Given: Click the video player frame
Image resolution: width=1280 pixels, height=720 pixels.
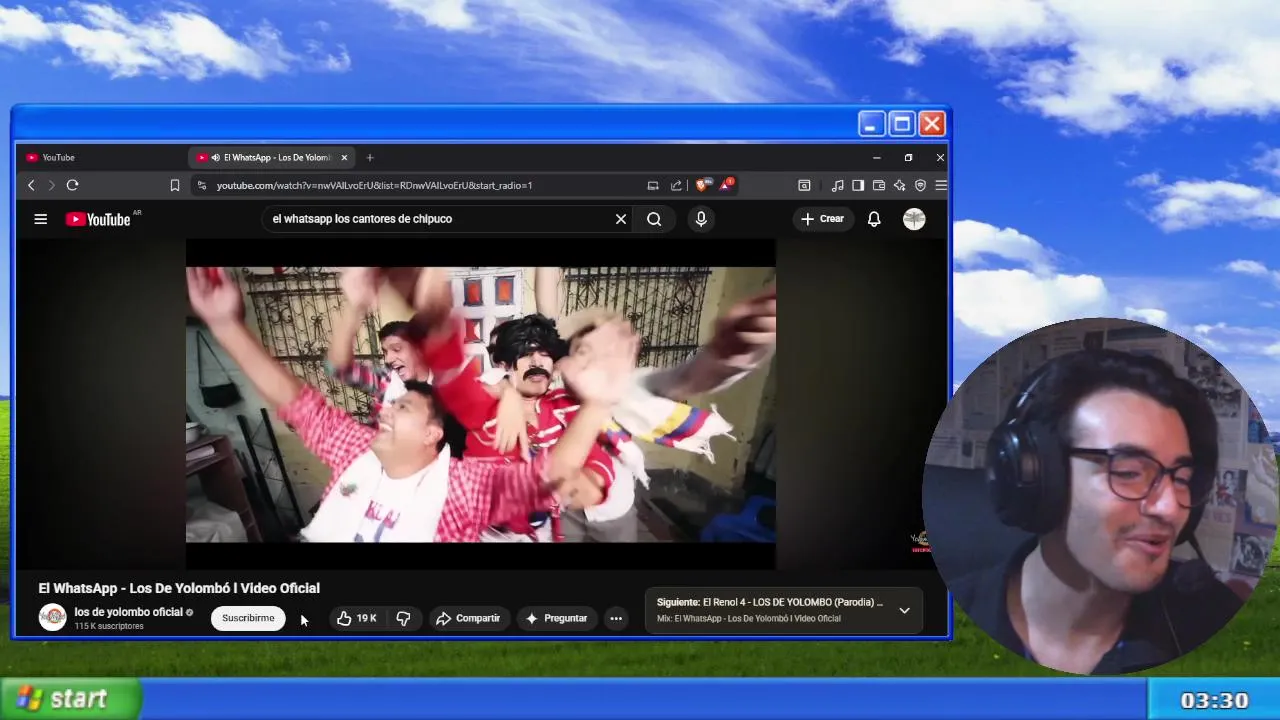Looking at the screenshot, I should tap(481, 404).
